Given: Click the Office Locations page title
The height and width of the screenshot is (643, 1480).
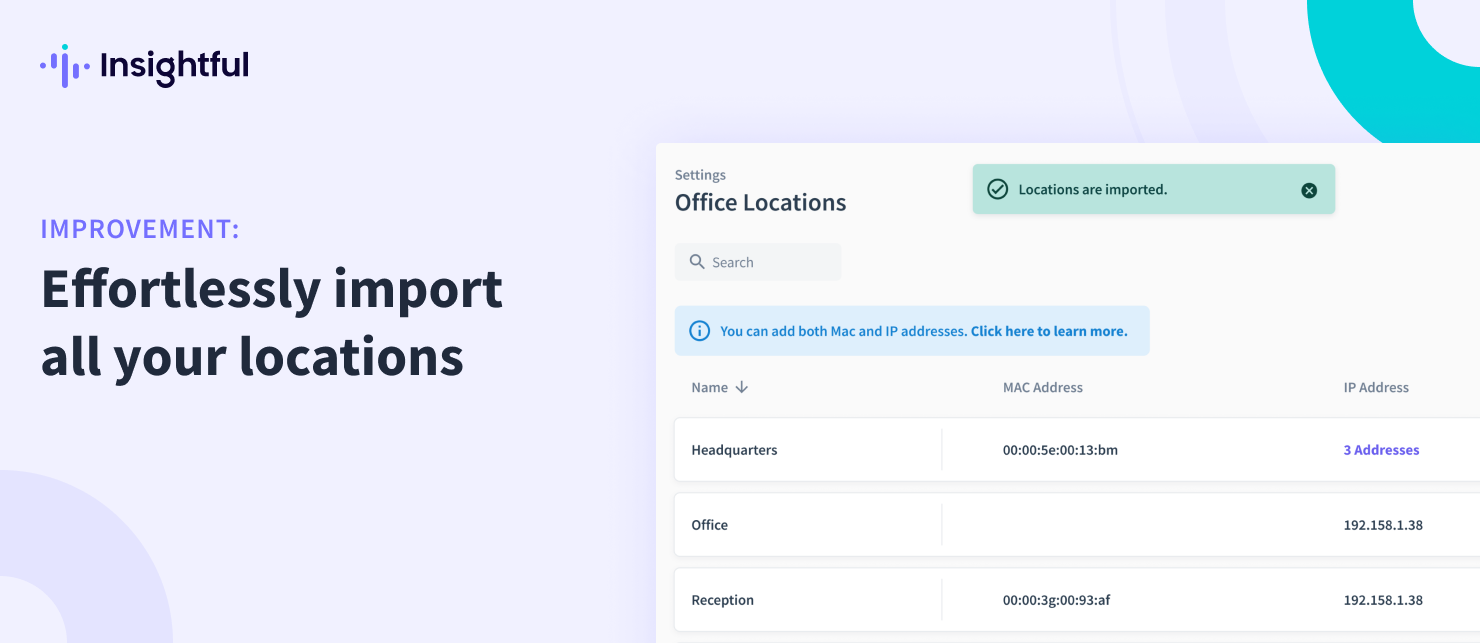Looking at the screenshot, I should [760, 202].
